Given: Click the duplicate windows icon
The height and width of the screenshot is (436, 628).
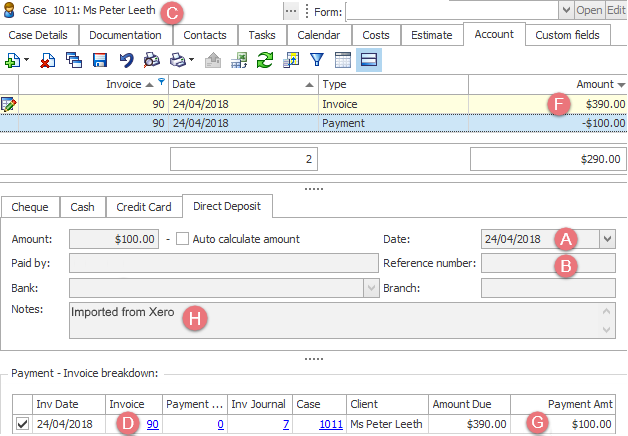Looking at the screenshot, I should click(x=74, y=60).
